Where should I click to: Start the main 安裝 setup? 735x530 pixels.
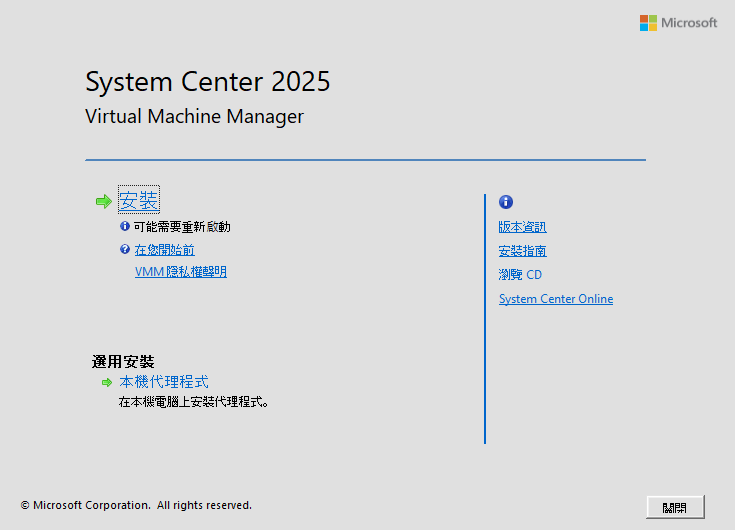coord(139,201)
